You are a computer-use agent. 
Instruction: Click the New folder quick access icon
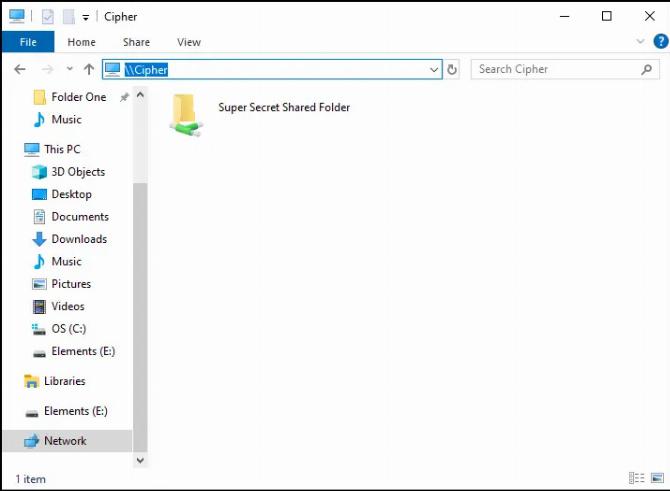[x=69, y=17]
